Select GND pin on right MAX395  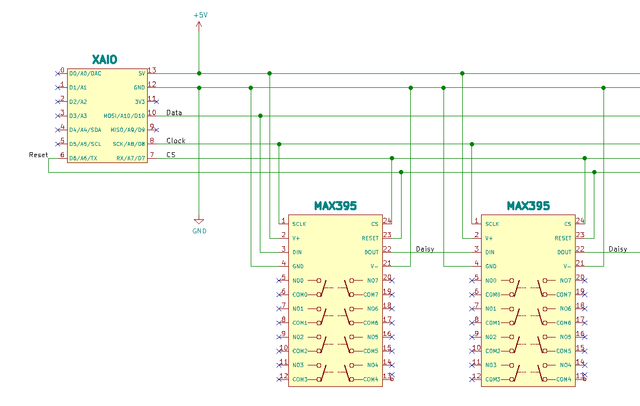pos(491,266)
